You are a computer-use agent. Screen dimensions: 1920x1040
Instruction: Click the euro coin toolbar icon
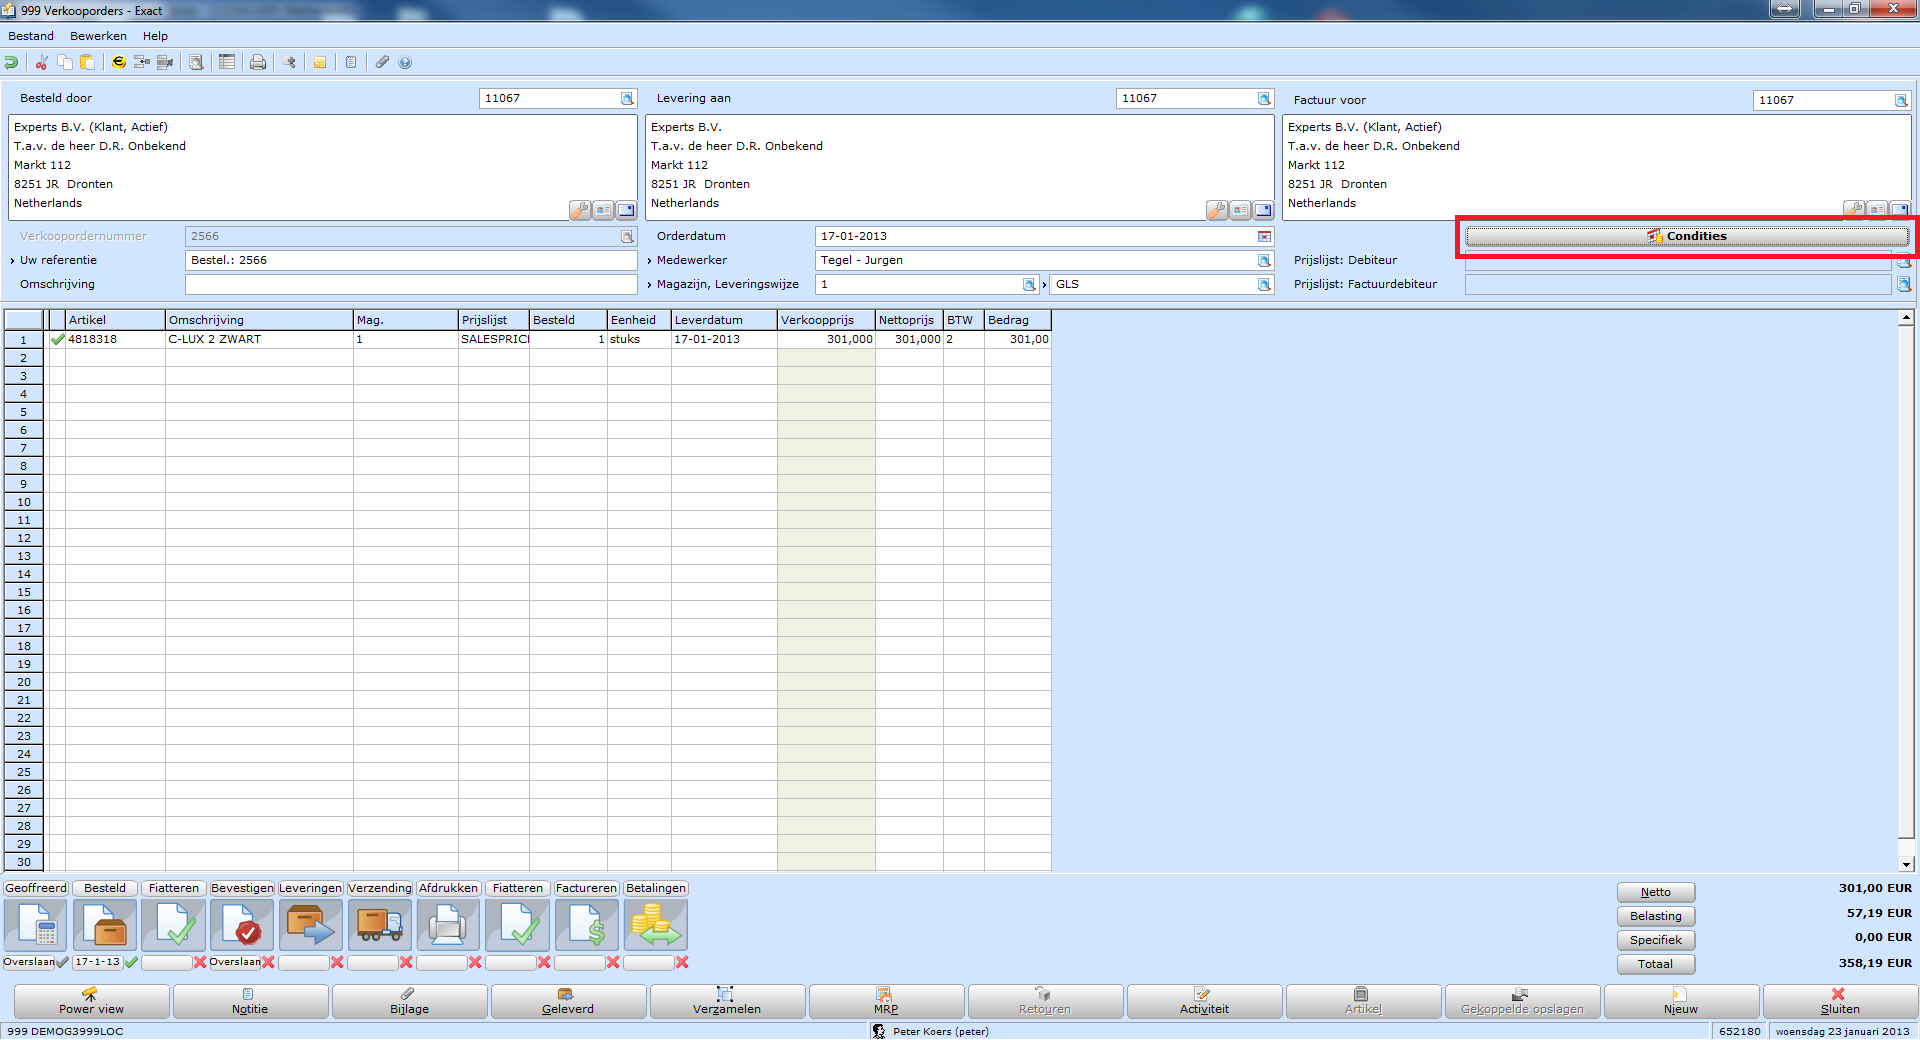point(119,62)
